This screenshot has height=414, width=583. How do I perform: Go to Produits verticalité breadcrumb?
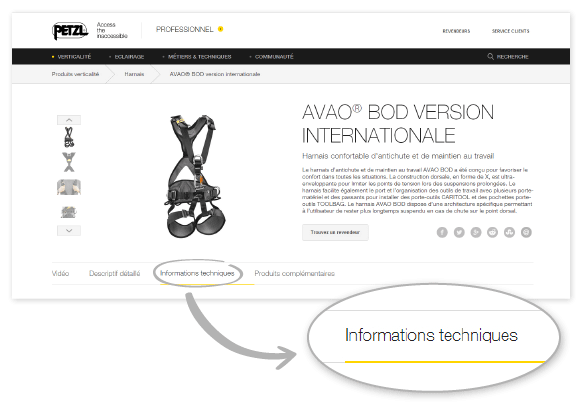coord(75,74)
